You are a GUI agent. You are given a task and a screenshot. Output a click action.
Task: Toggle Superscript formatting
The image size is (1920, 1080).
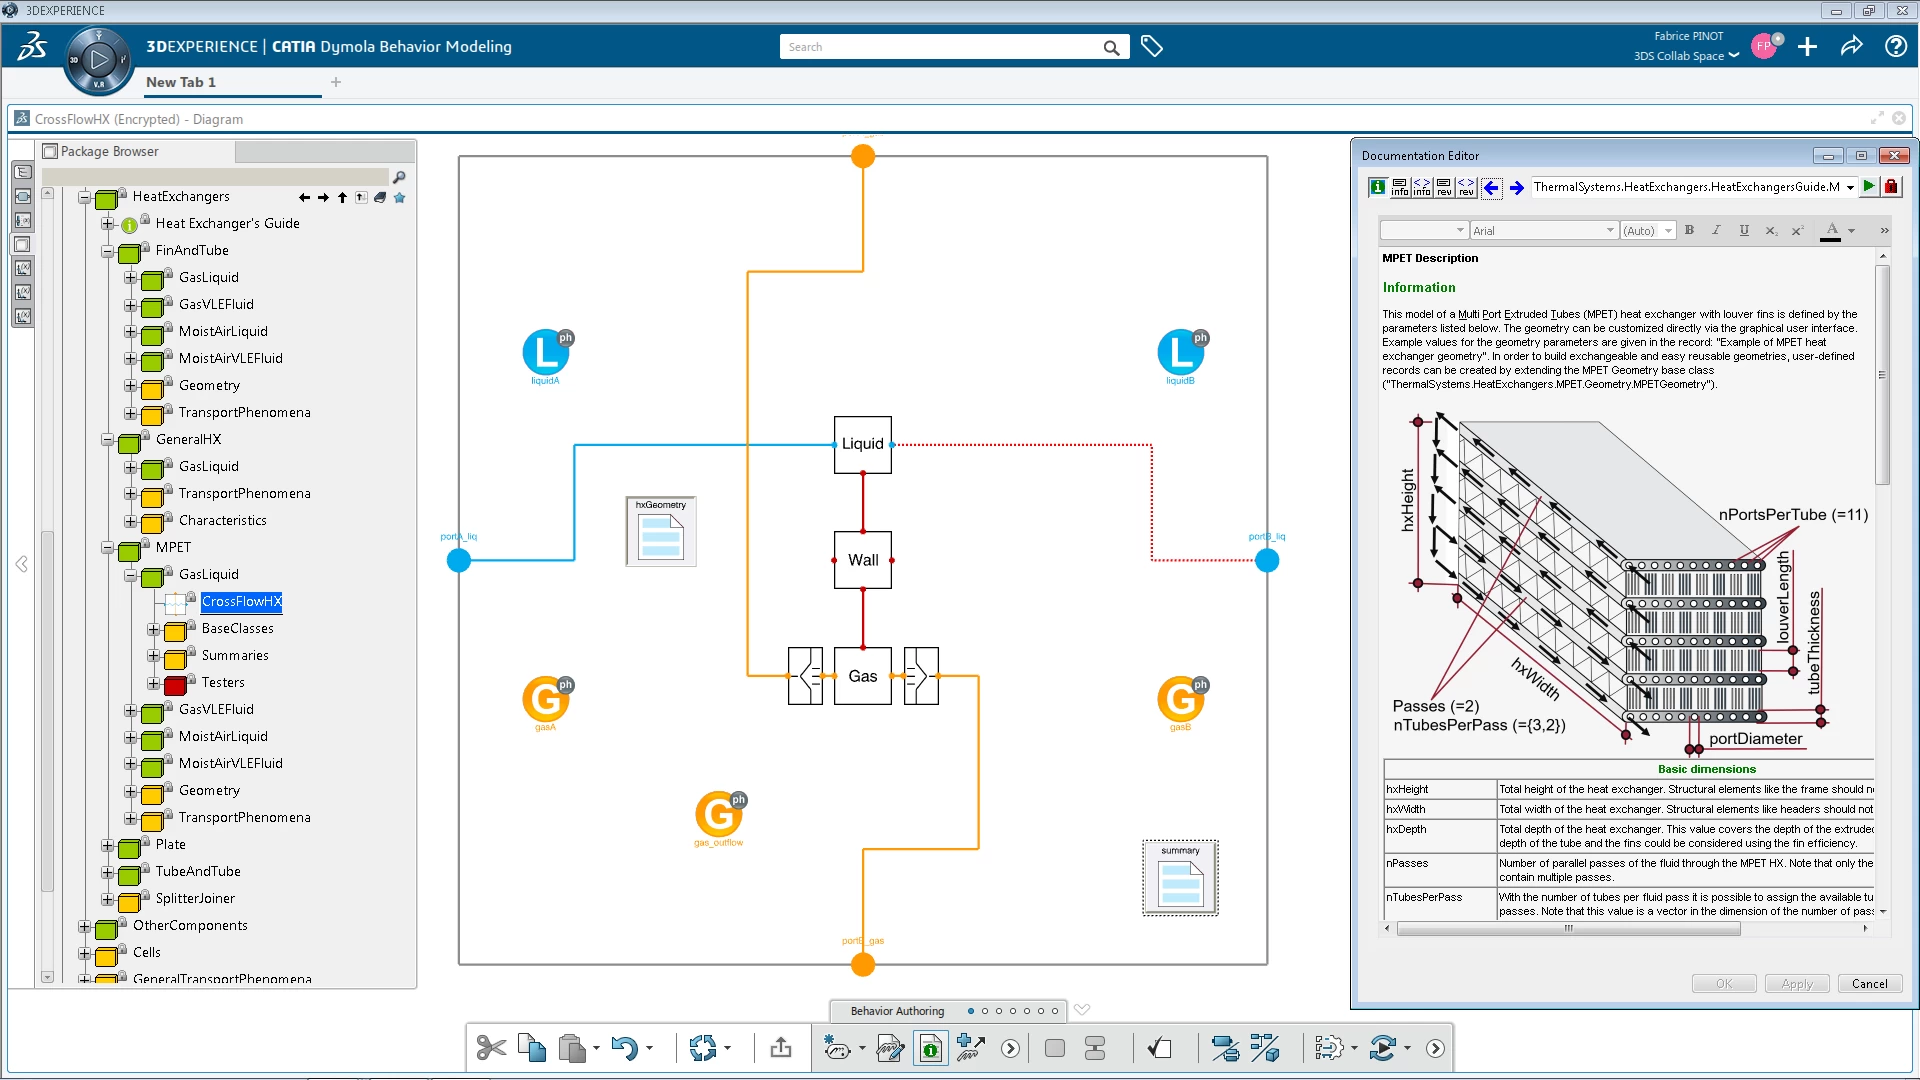(1797, 230)
